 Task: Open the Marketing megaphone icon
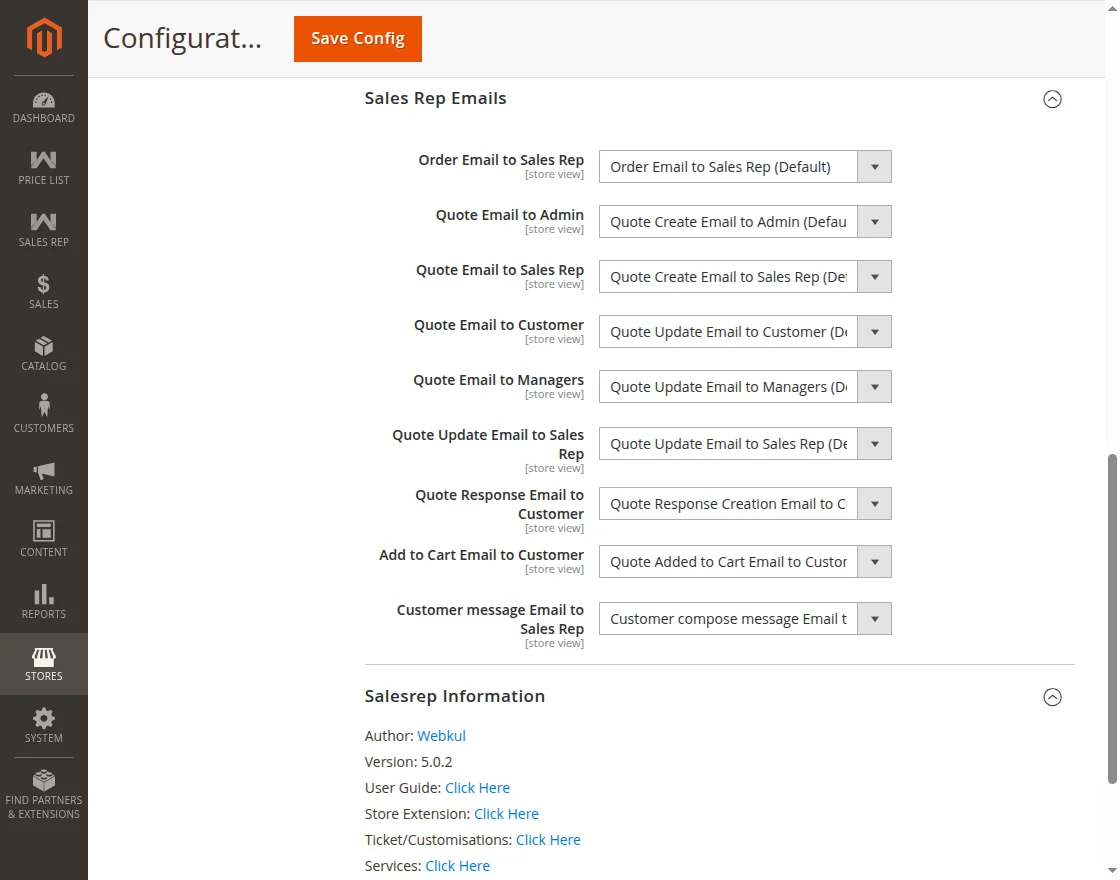click(44, 470)
